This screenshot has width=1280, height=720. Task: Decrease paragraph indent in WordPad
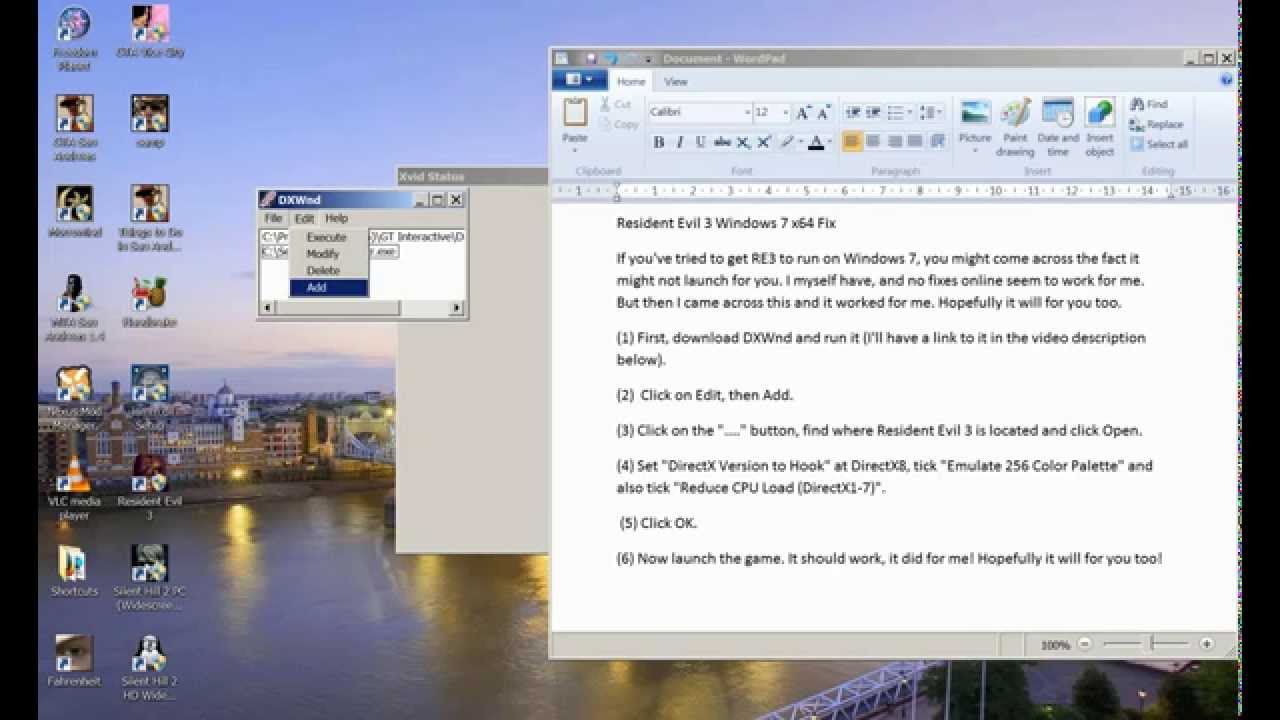coord(853,113)
